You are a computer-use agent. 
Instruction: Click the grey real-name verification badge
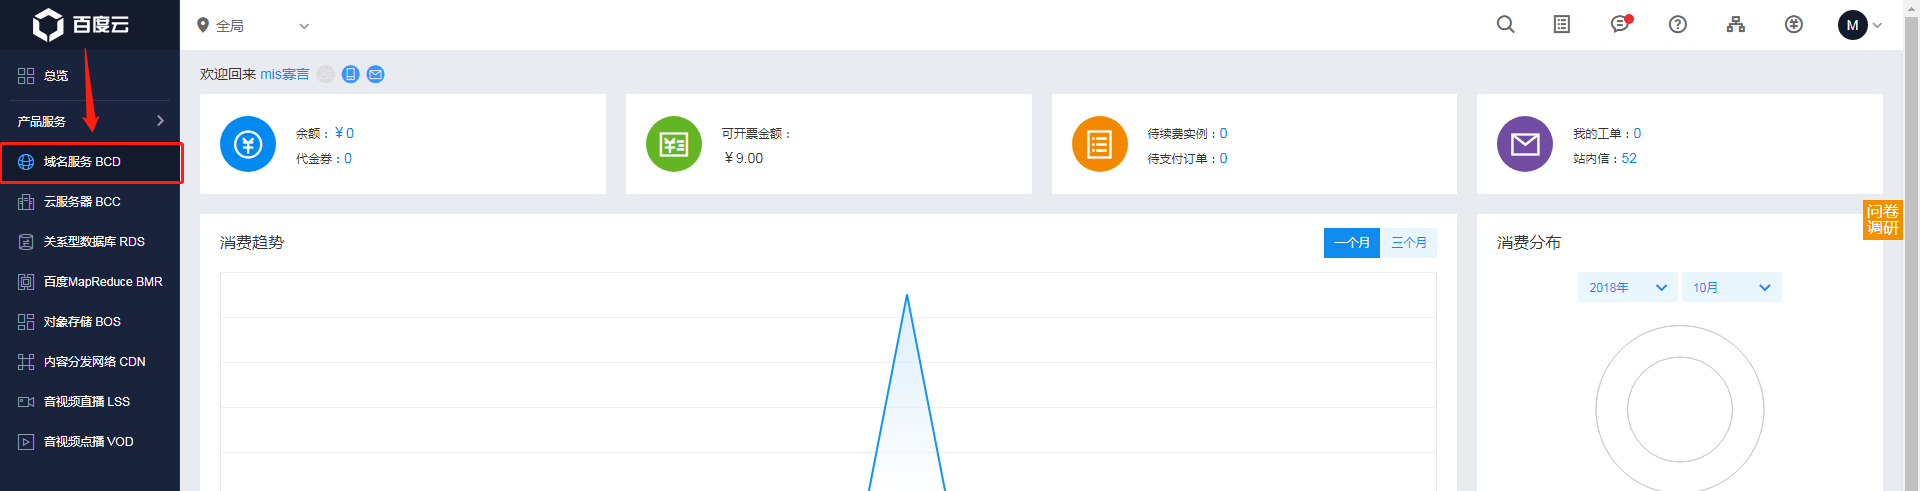pos(326,74)
